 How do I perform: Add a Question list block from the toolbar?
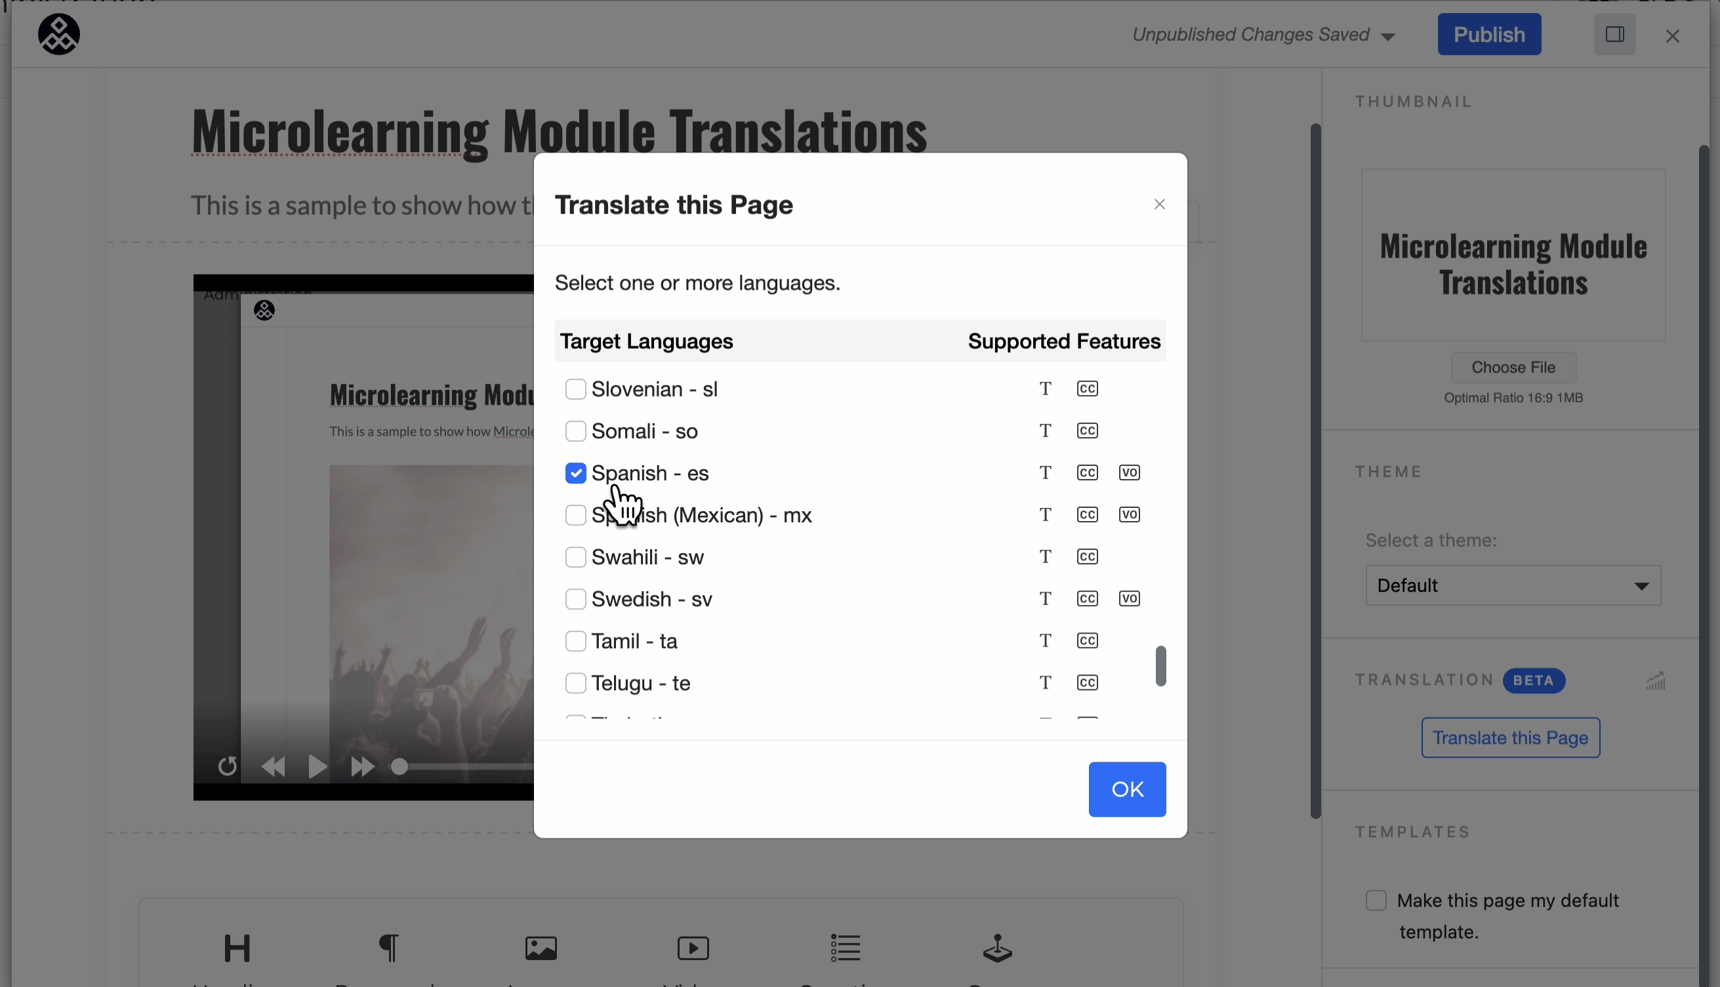click(845, 948)
